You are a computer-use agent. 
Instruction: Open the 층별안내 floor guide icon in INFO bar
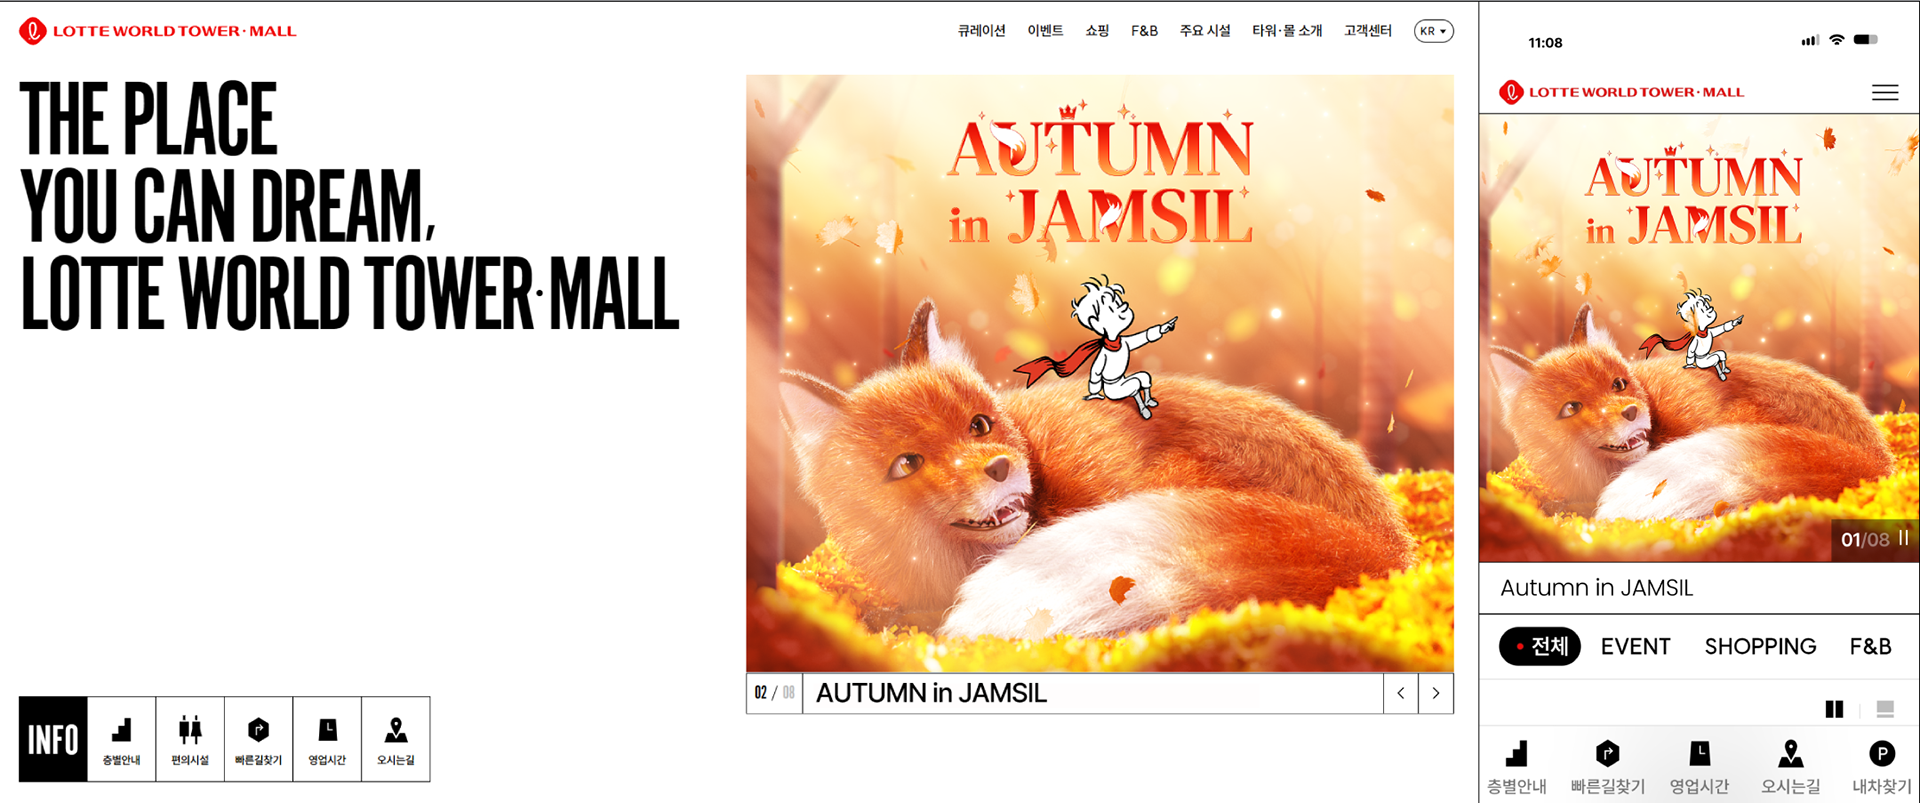[x=121, y=739]
